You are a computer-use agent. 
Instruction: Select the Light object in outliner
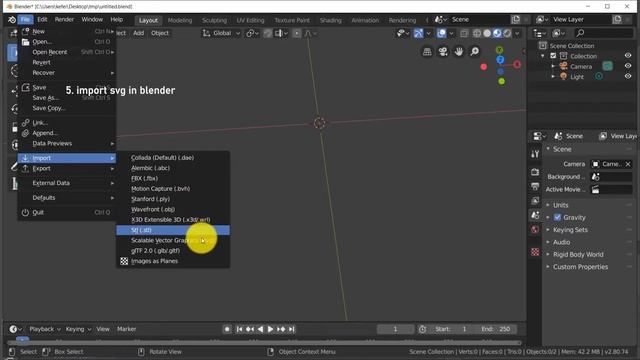click(x=577, y=77)
